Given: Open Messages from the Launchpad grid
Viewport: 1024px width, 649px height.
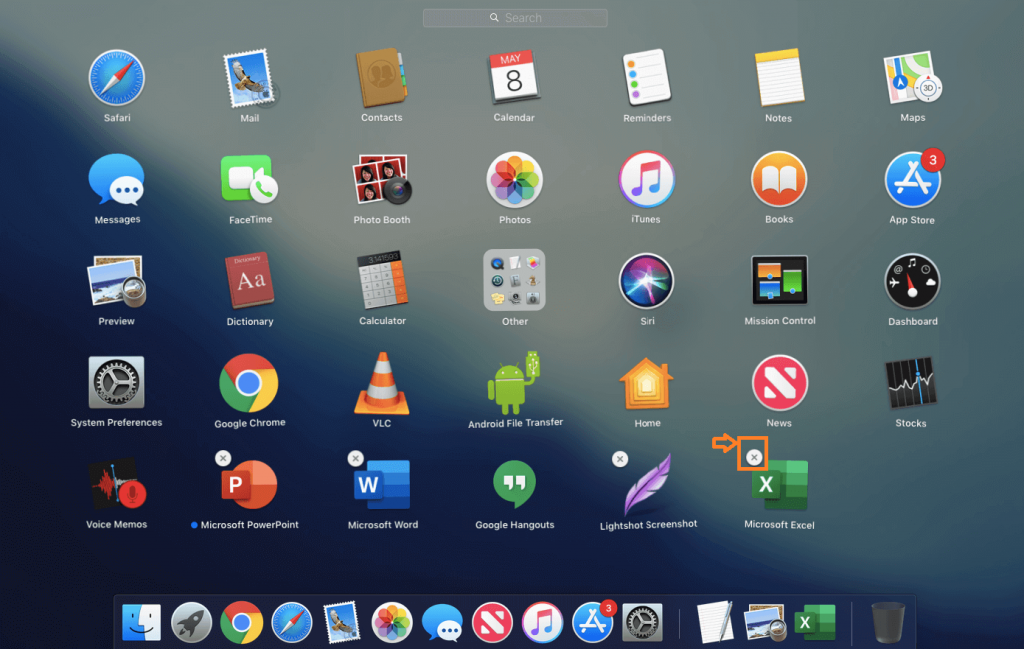Looking at the screenshot, I should pyautogui.click(x=116, y=180).
